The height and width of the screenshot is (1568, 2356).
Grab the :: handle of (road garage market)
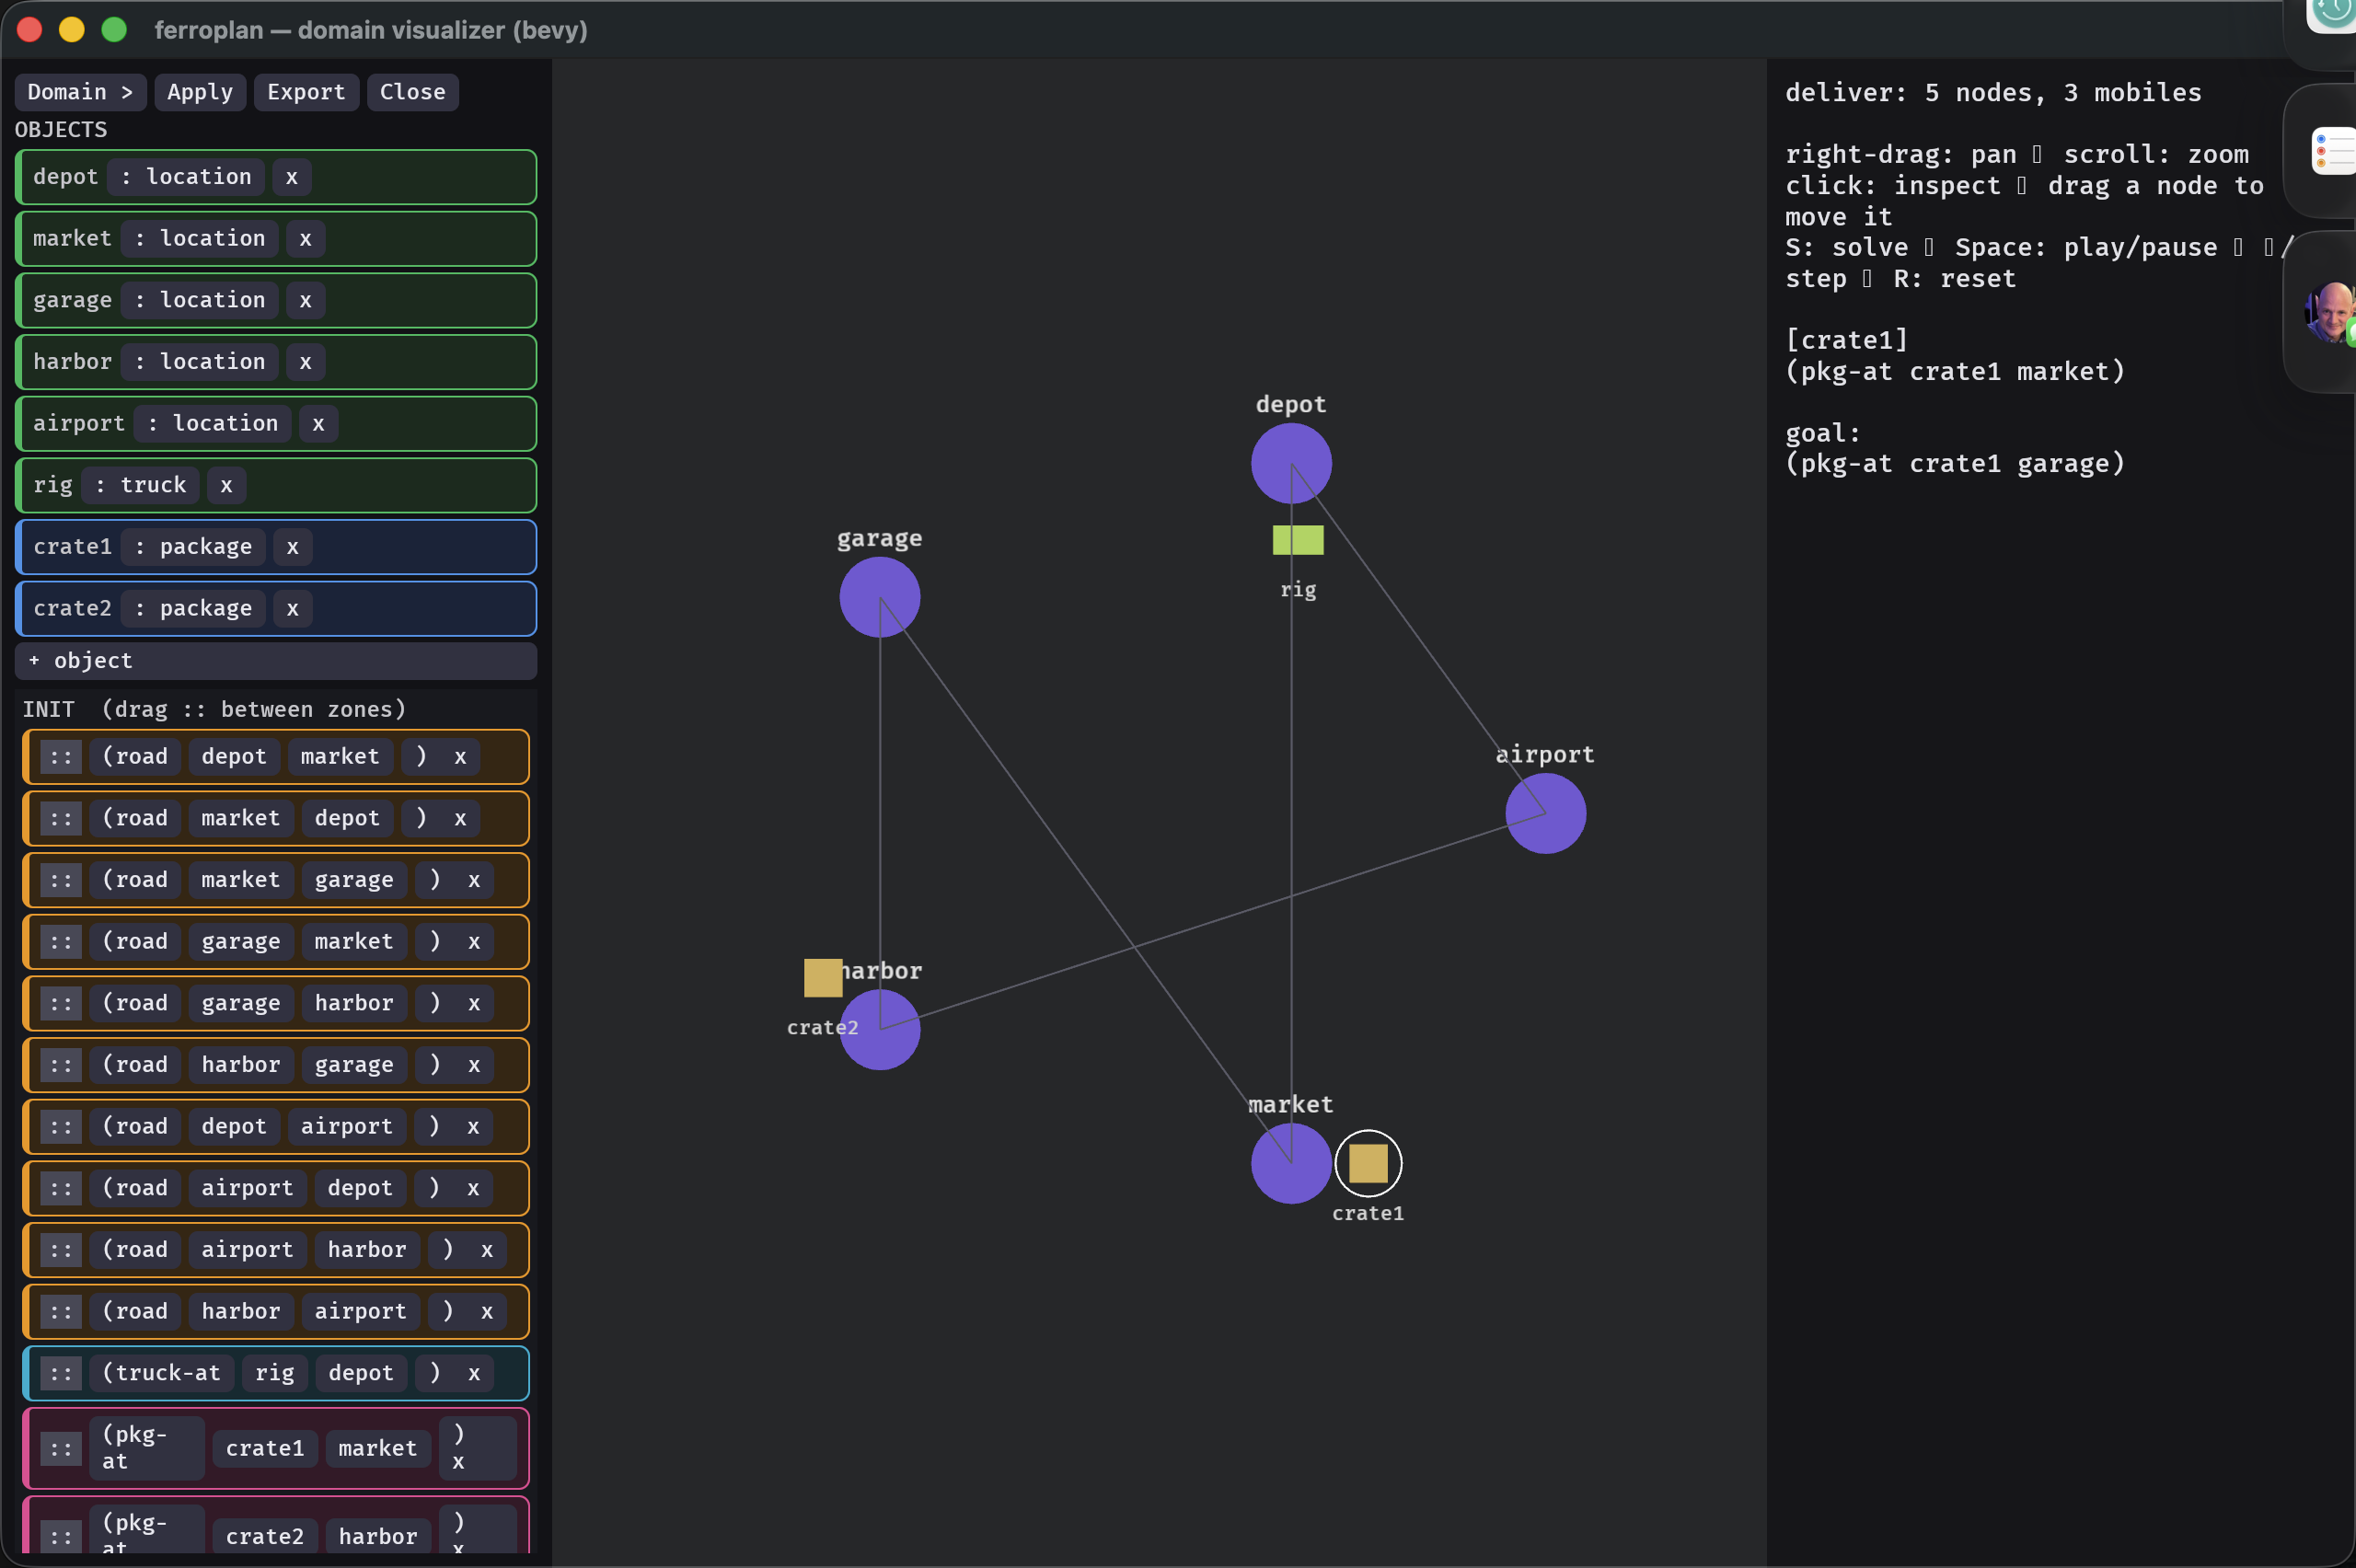pos(61,942)
